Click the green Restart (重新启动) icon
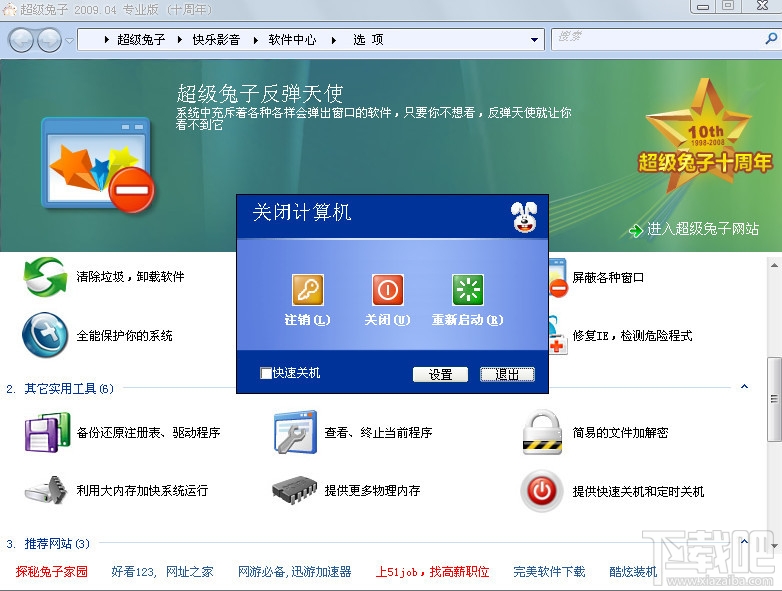782x591 pixels. pos(468,290)
